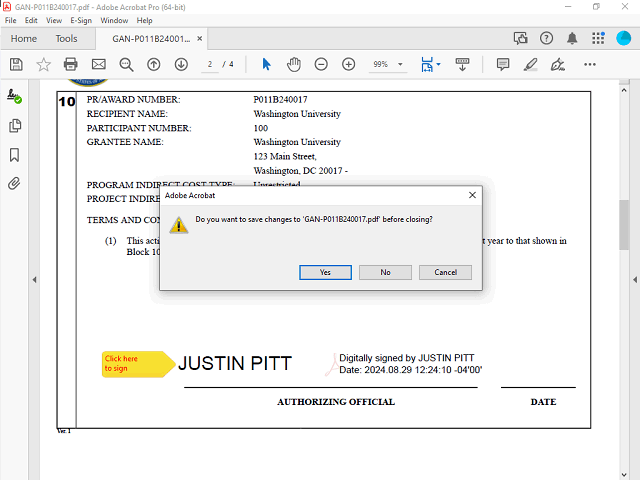Open the Find text magnifier icon
Screen dimensions: 640x480
tap(126, 64)
